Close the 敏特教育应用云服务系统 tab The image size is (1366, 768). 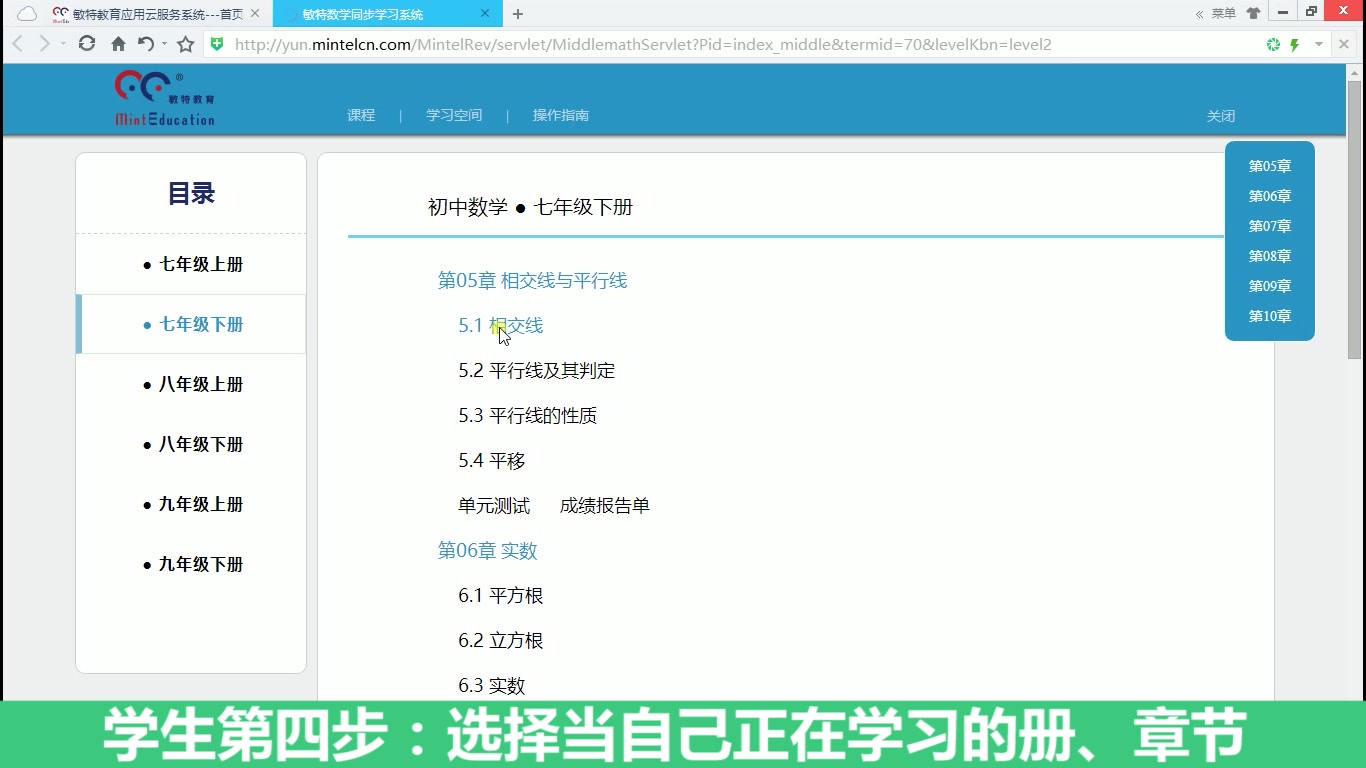pos(255,14)
